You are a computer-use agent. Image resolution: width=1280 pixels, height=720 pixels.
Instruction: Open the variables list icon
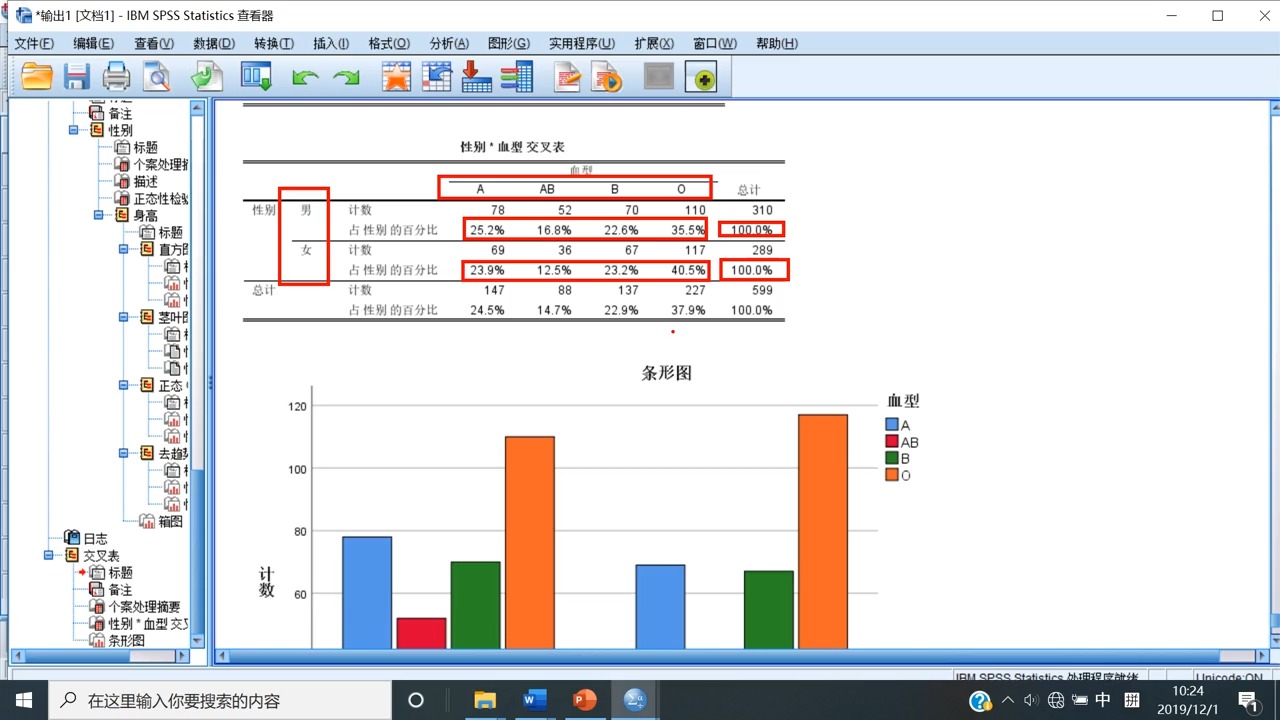516,77
